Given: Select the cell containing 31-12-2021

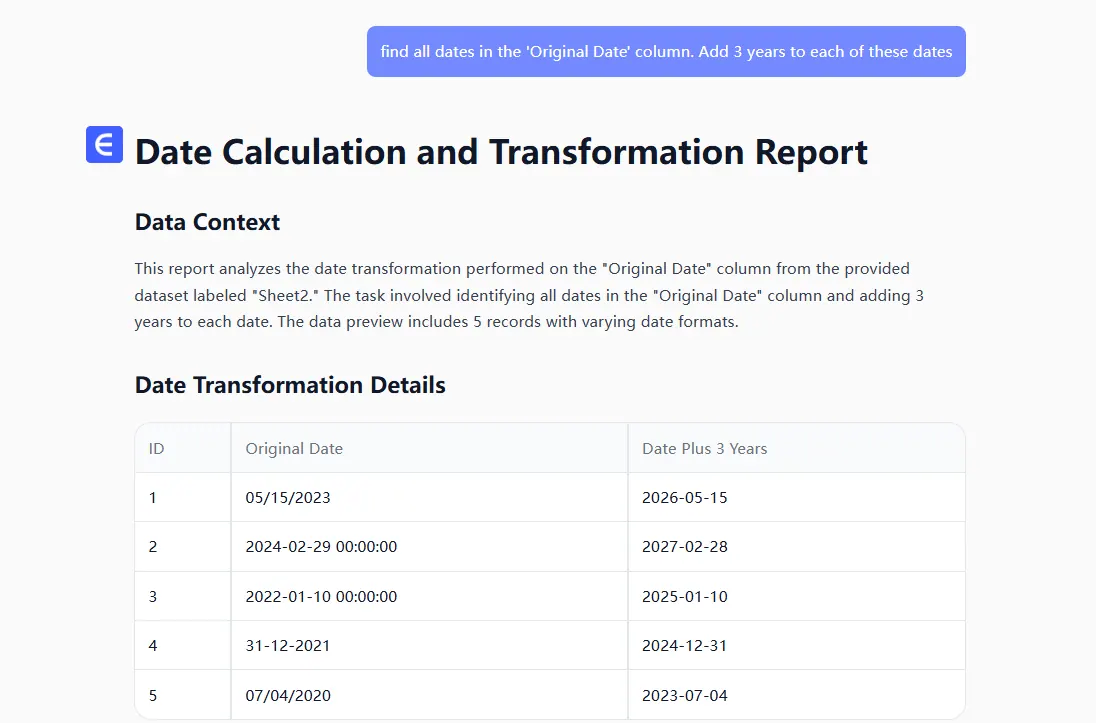Looking at the screenshot, I should [x=288, y=646].
